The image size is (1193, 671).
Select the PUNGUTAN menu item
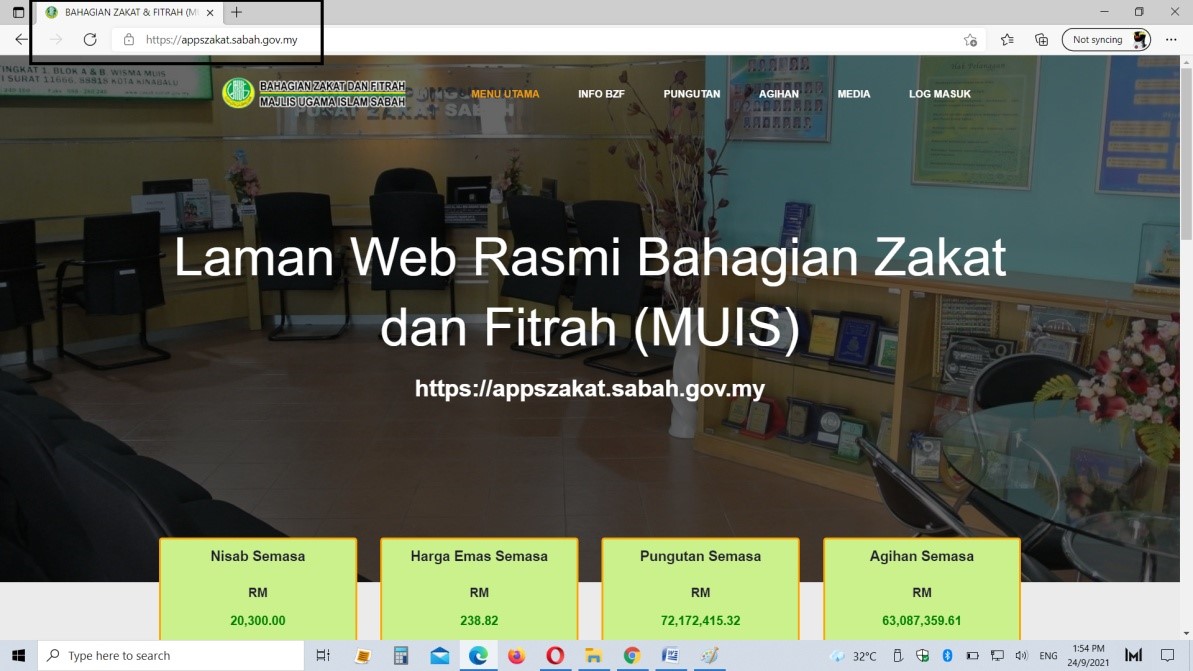pos(691,94)
